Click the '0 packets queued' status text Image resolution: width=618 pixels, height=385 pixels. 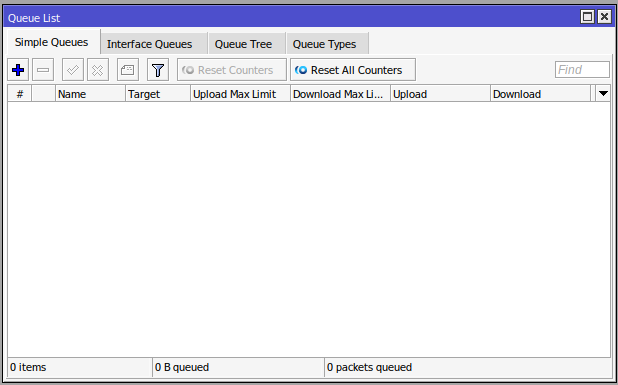(x=369, y=367)
